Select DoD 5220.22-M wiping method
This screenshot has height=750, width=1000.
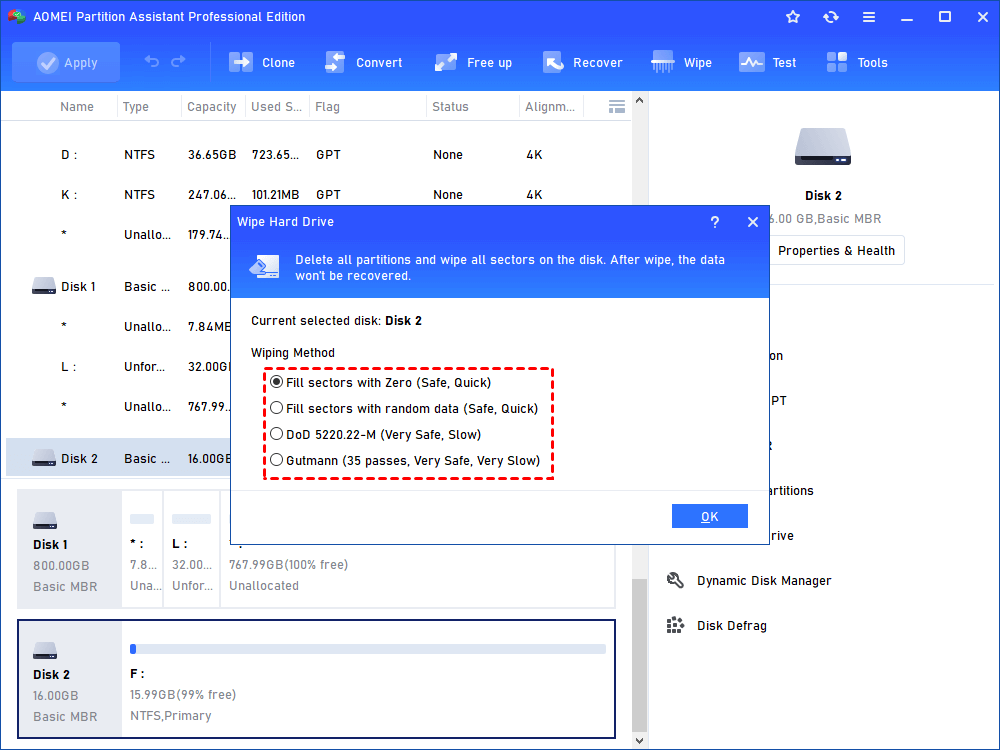[x=376, y=435]
